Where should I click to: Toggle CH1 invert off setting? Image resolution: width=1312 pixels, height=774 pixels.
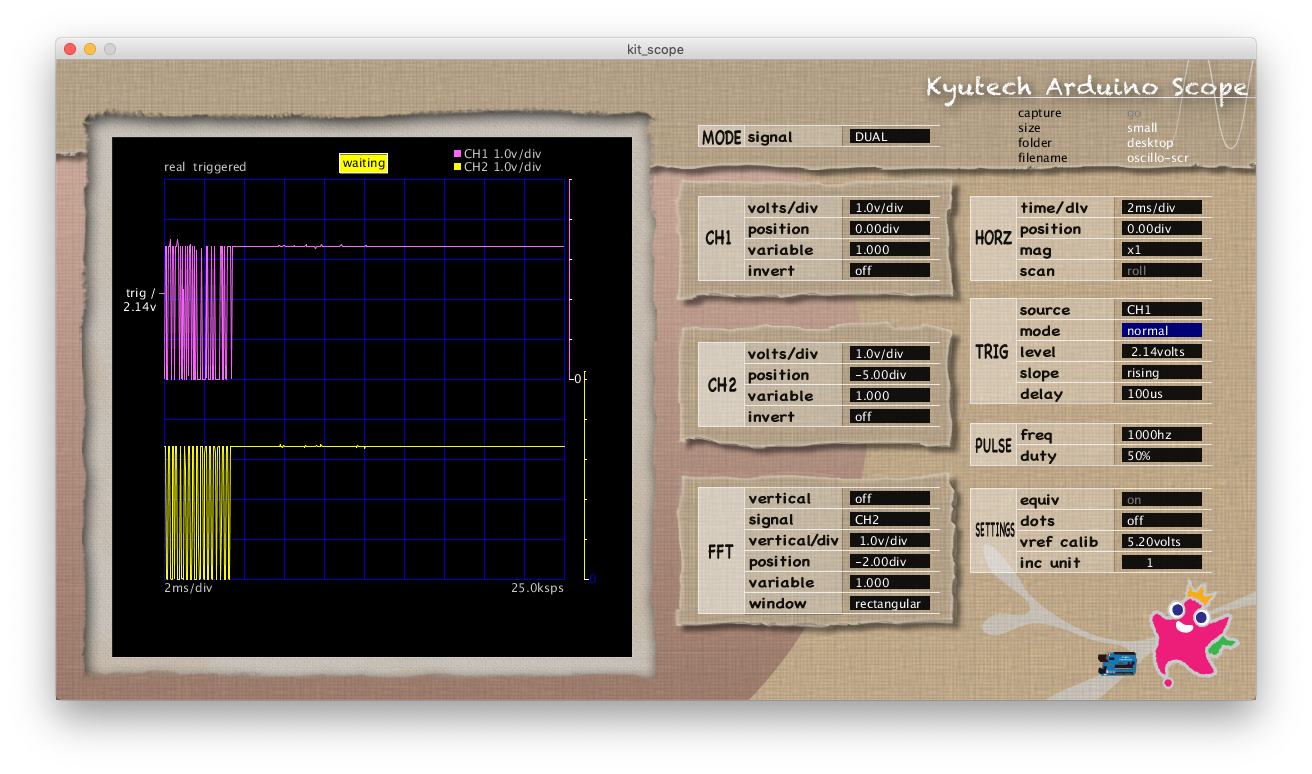(890, 271)
